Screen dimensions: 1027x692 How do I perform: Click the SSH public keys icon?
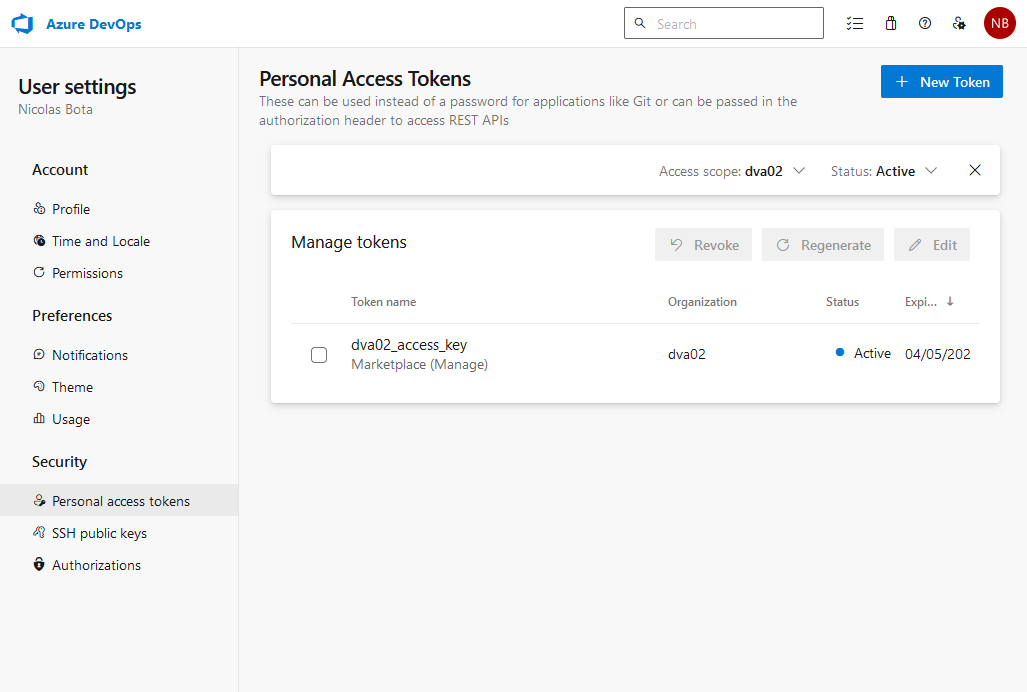click(39, 532)
